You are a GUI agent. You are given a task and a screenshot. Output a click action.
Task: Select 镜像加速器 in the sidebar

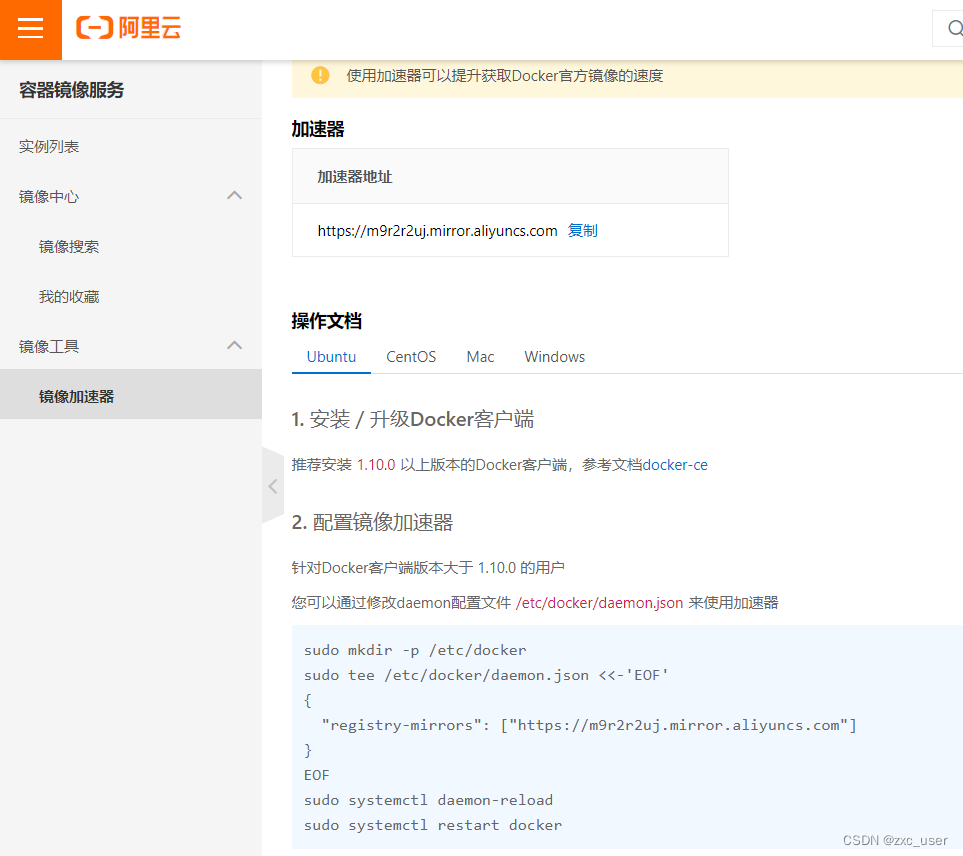(x=131, y=394)
